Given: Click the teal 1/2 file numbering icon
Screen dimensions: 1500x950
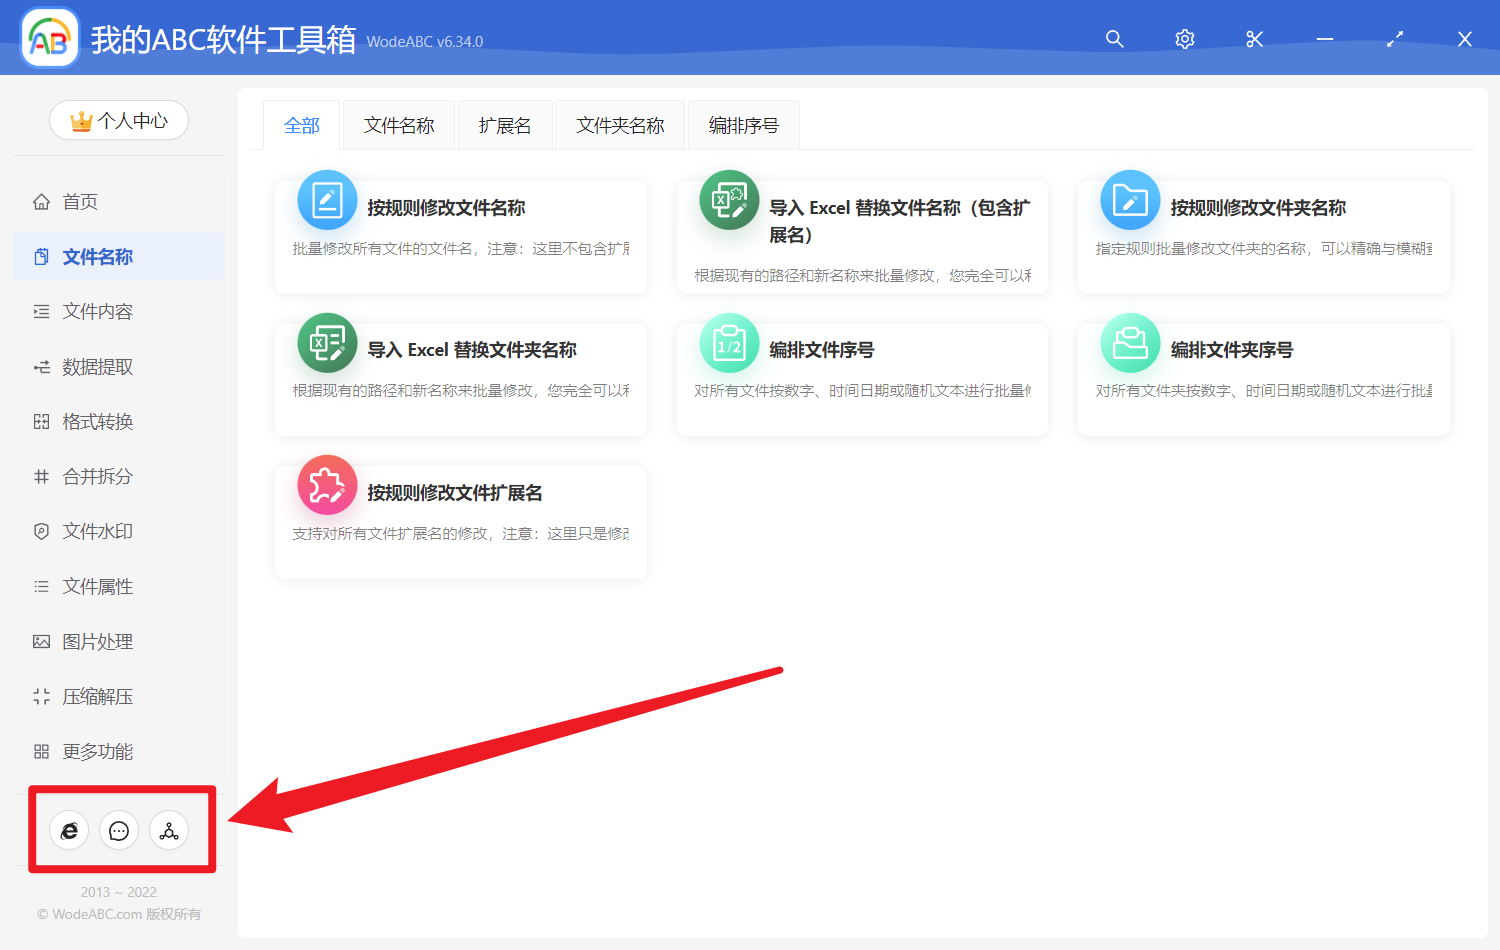Looking at the screenshot, I should click(x=729, y=344).
